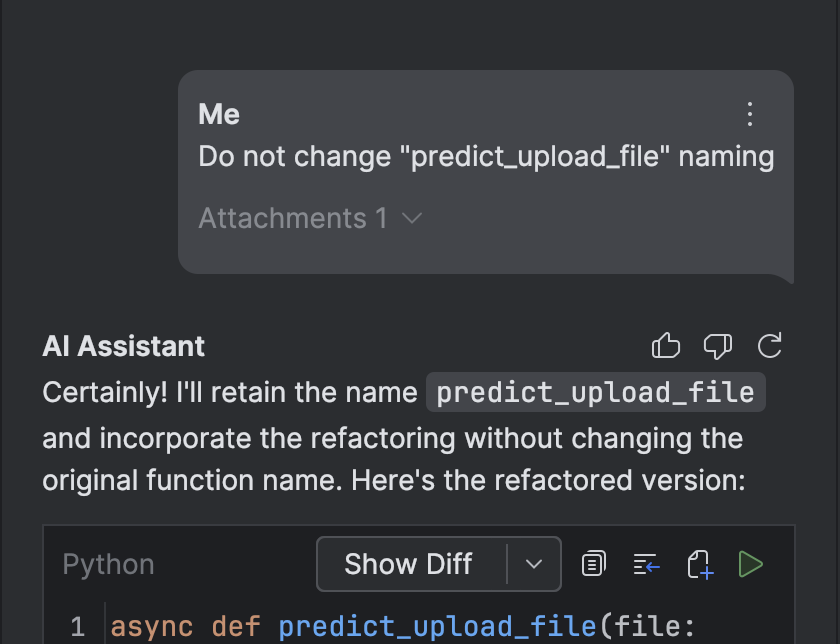Screen dimensions: 840x644
Task: Insert the snippet at the caret
Action: (x=646, y=564)
